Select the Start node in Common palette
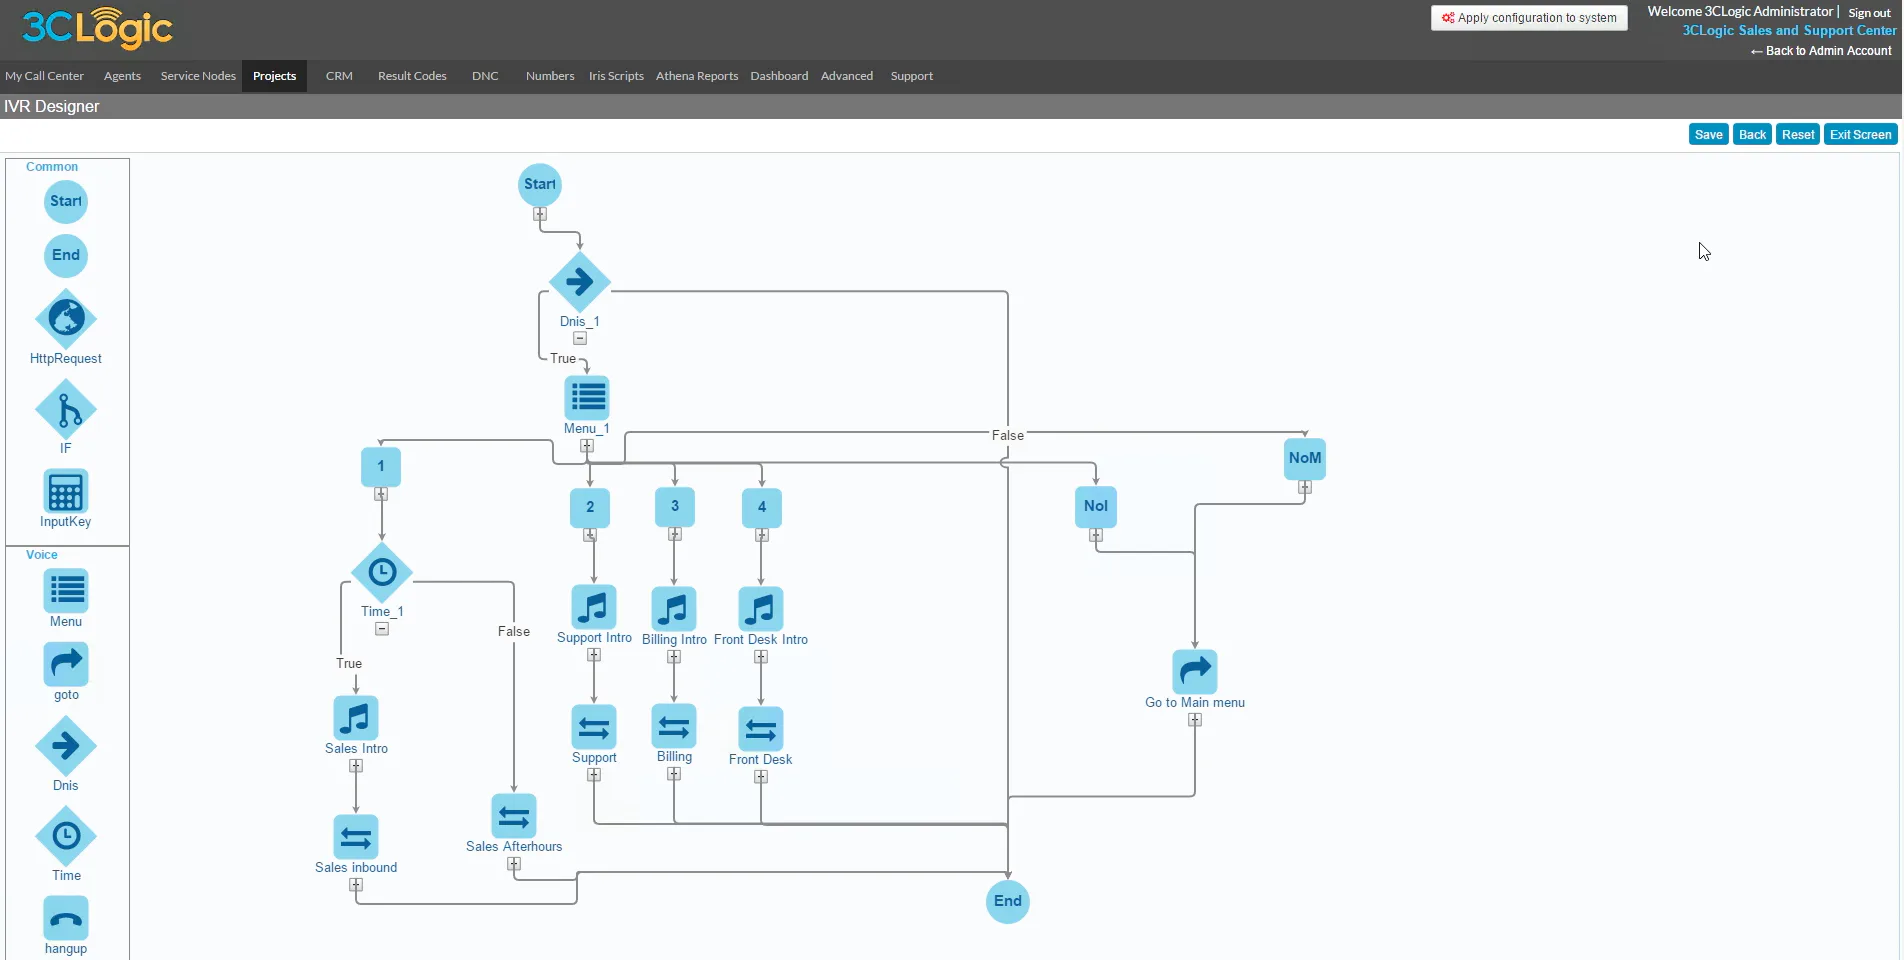This screenshot has height=960, width=1904. point(66,201)
